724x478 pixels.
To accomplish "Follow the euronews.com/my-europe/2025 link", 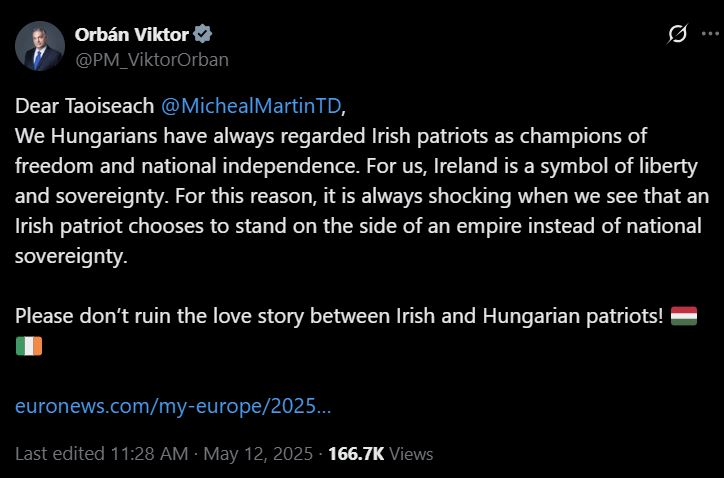I will pyautogui.click(x=173, y=407).
